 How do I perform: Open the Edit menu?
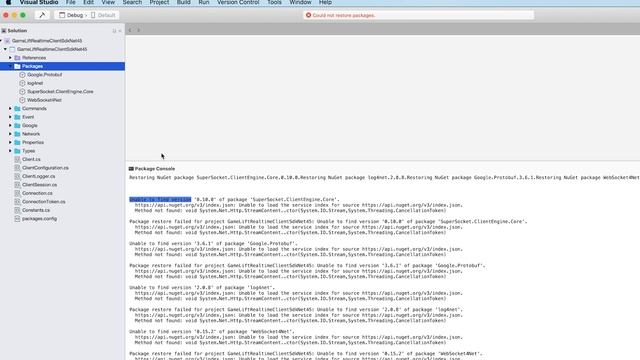89,2
